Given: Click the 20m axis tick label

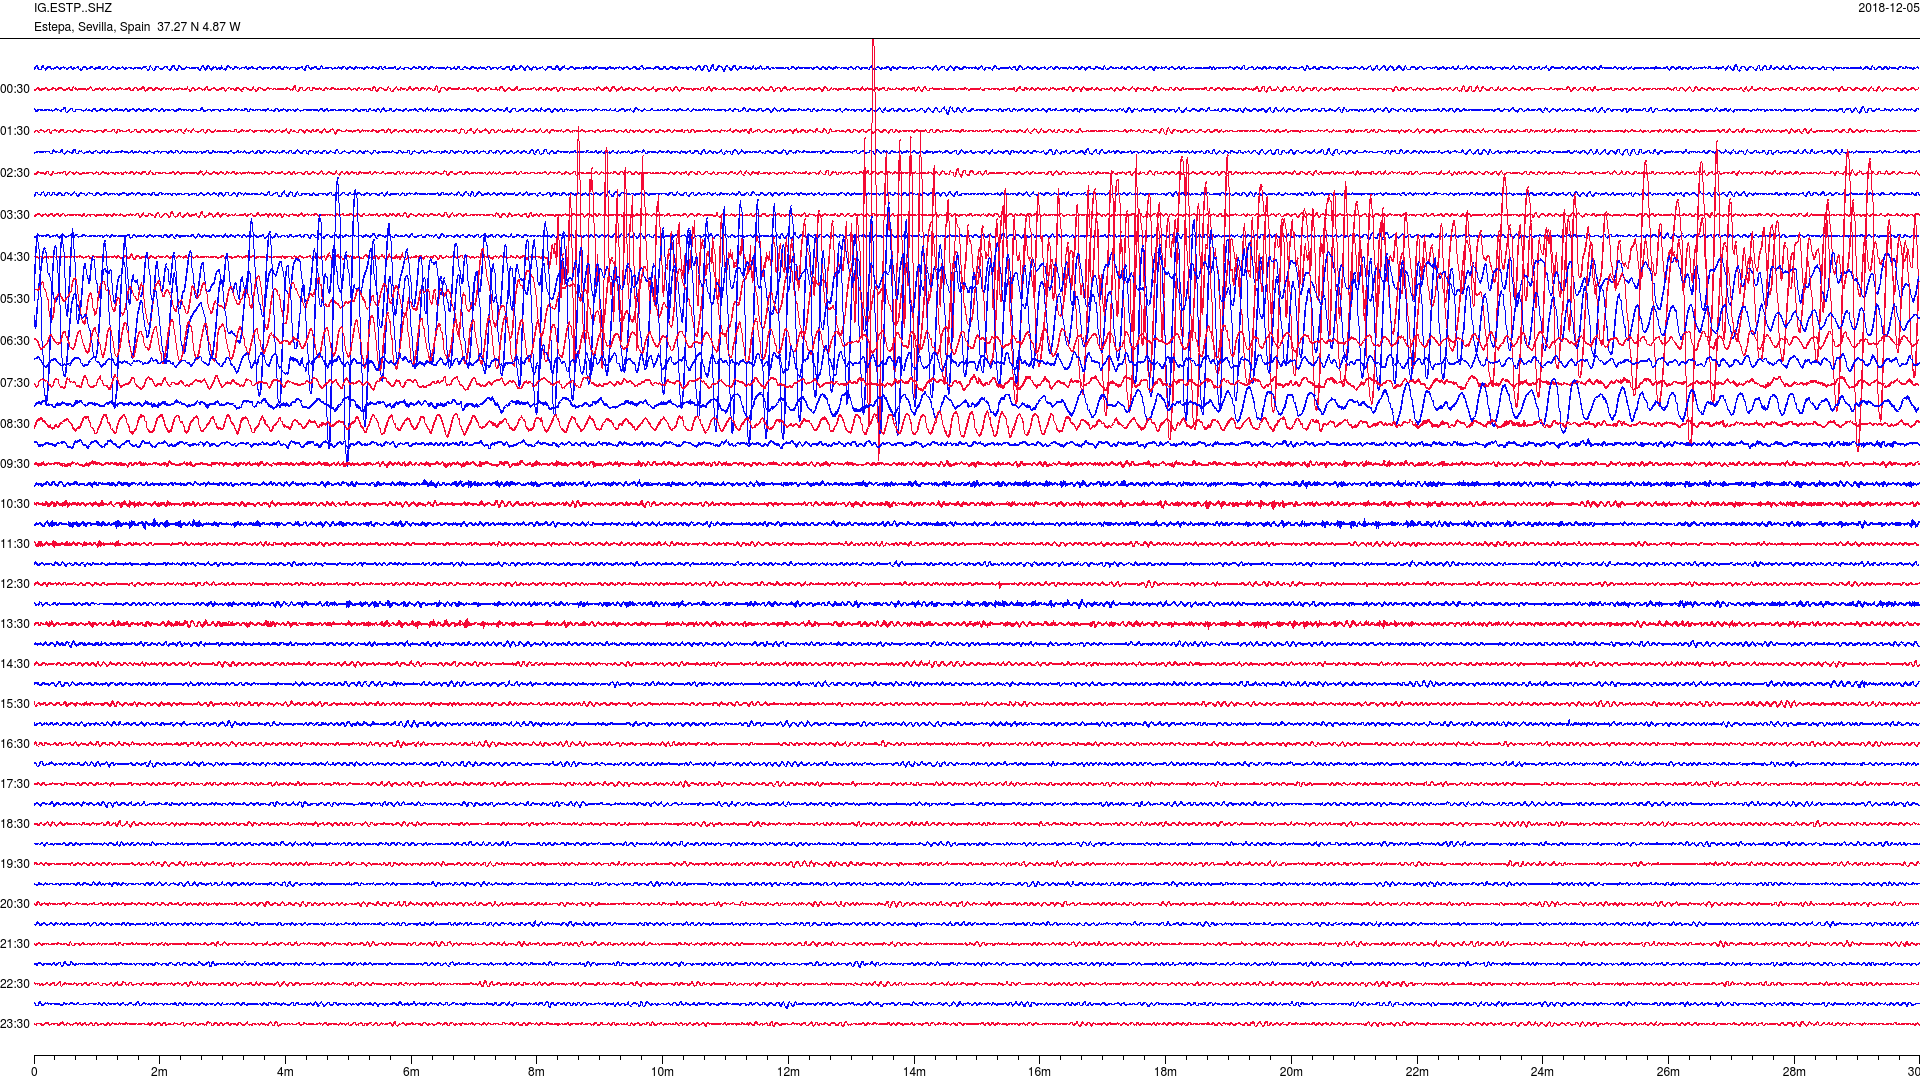Looking at the screenshot, I should [x=1291, y=1072].
